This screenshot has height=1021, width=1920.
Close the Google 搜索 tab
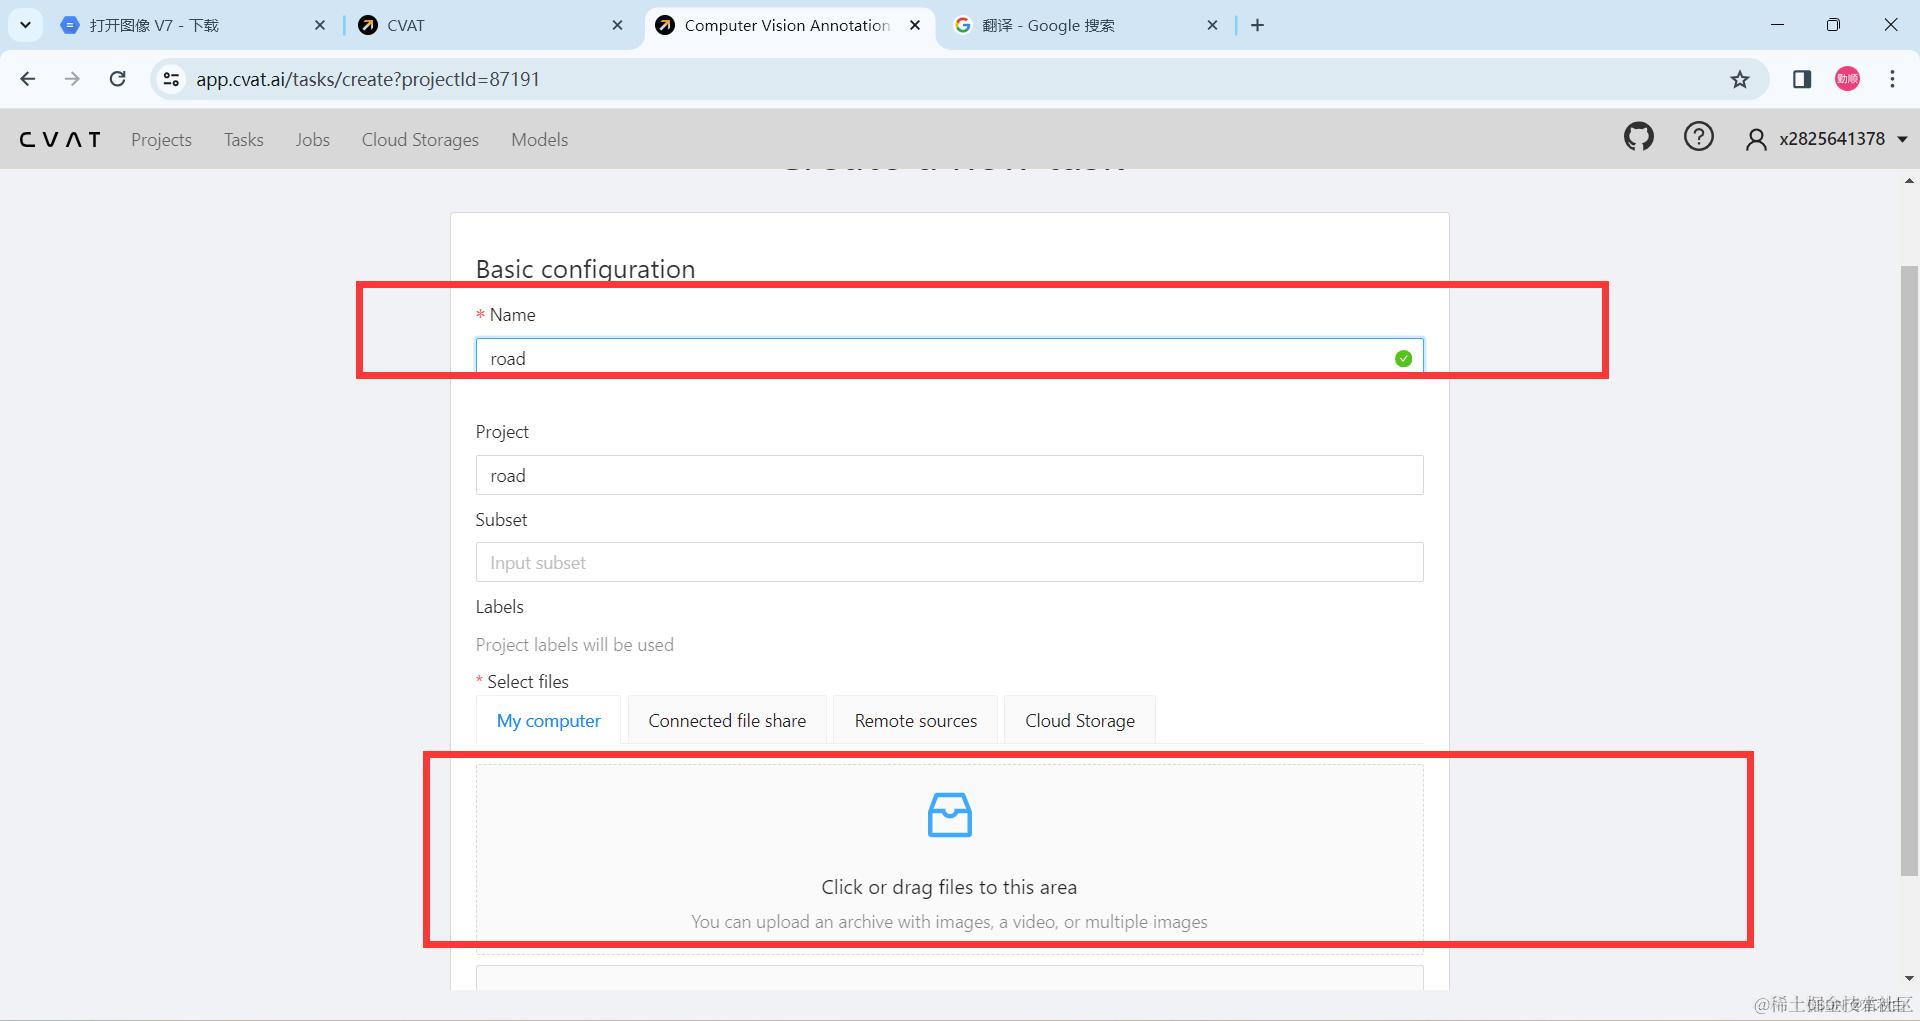click(1213, 25)
